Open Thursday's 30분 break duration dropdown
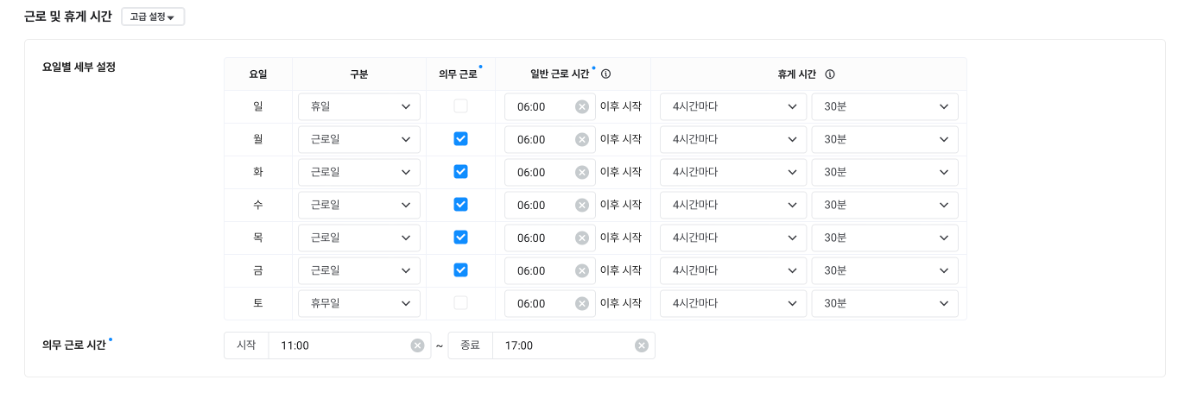The height and width of the screenshot is (400, 1192). [885, 238]
